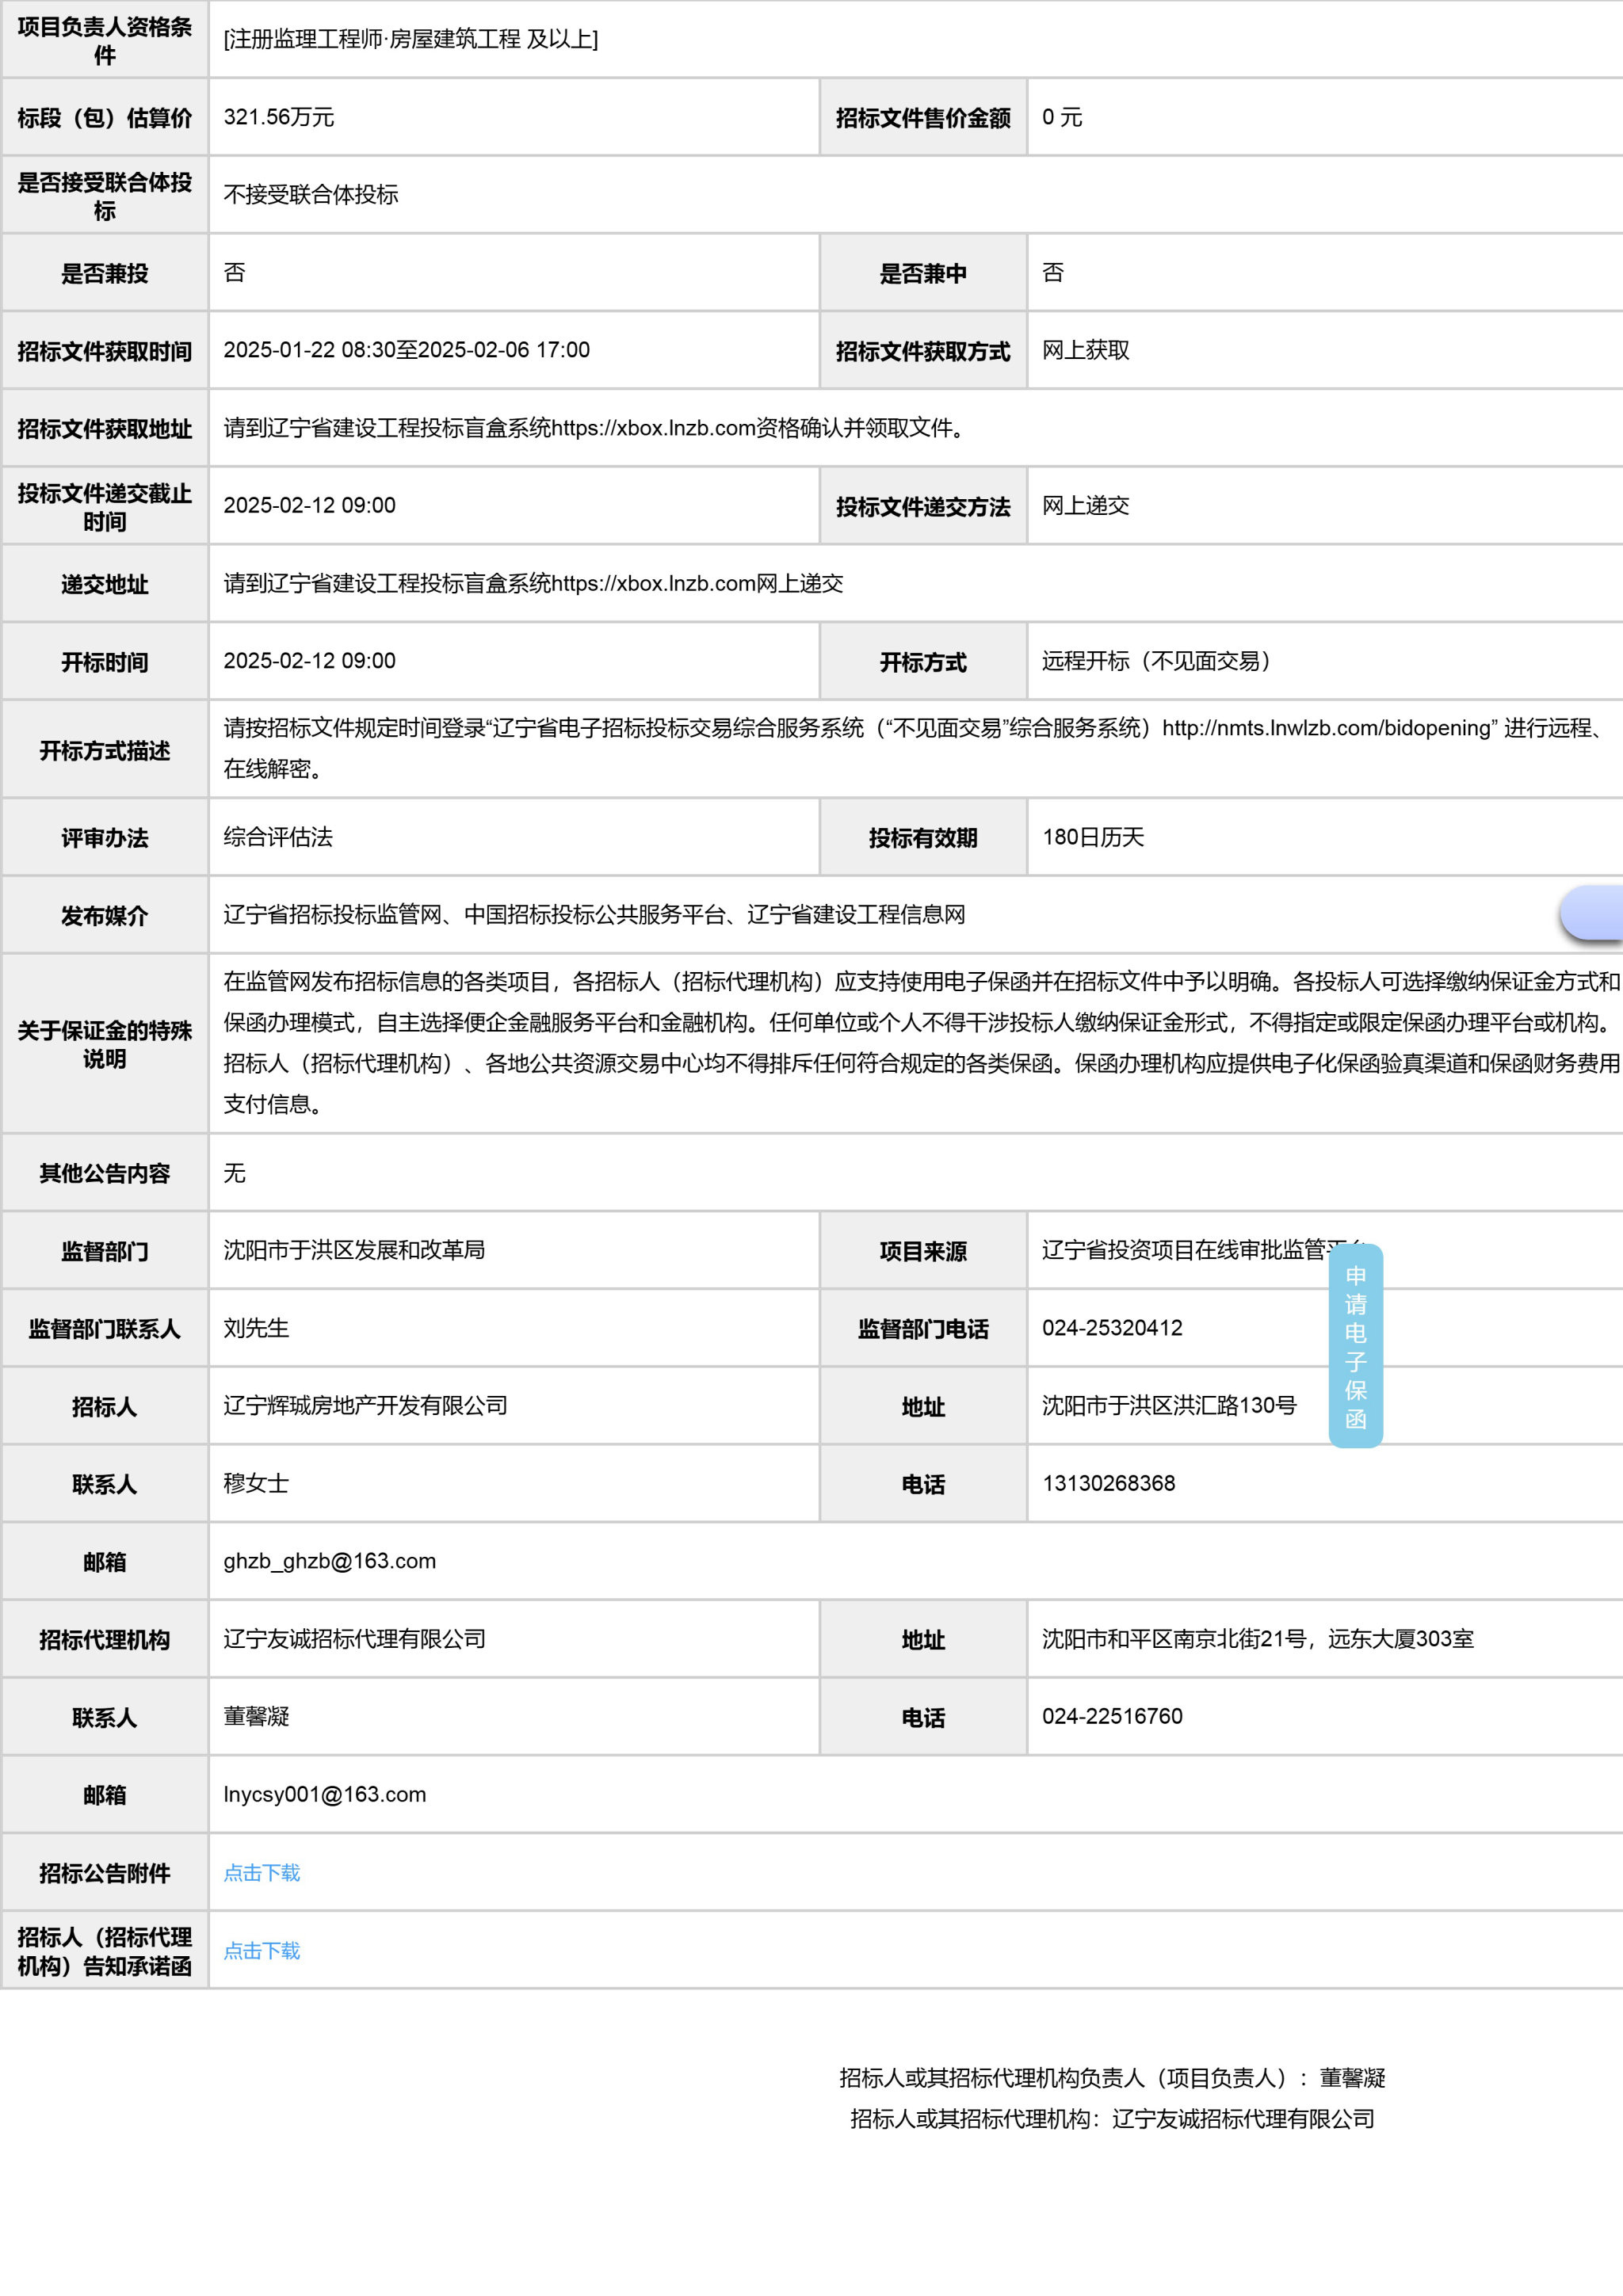Click the email lnycsy001@163.com
The width and height of the screenshot is (1623, 2296).
[x=324, y=1794]
